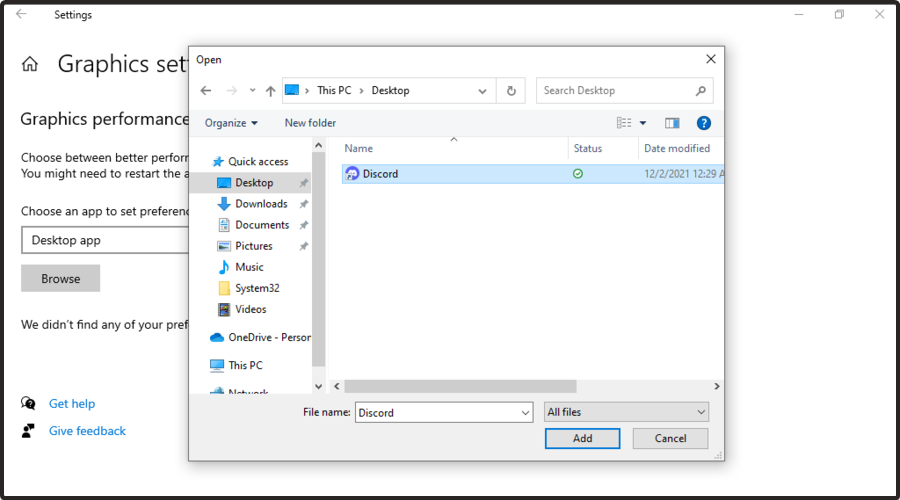Close the Open dialog with X
900x500 pixels.
(711, 59)
